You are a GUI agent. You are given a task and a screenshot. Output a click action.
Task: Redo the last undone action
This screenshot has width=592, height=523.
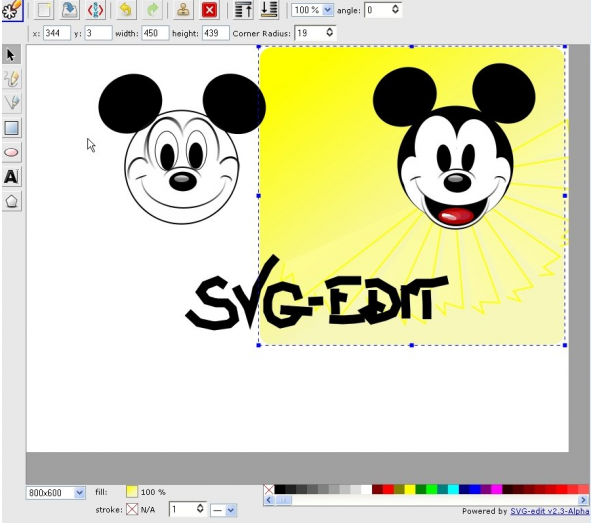pyautogui.click(x=152, y=10)
